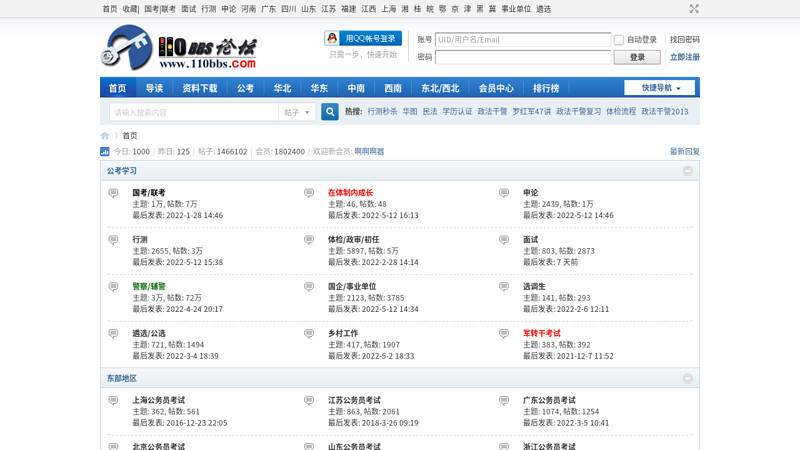Screen dimensions: 800x450
Task: Click the forum icon next to 面试
Action: tap(504, 240)
